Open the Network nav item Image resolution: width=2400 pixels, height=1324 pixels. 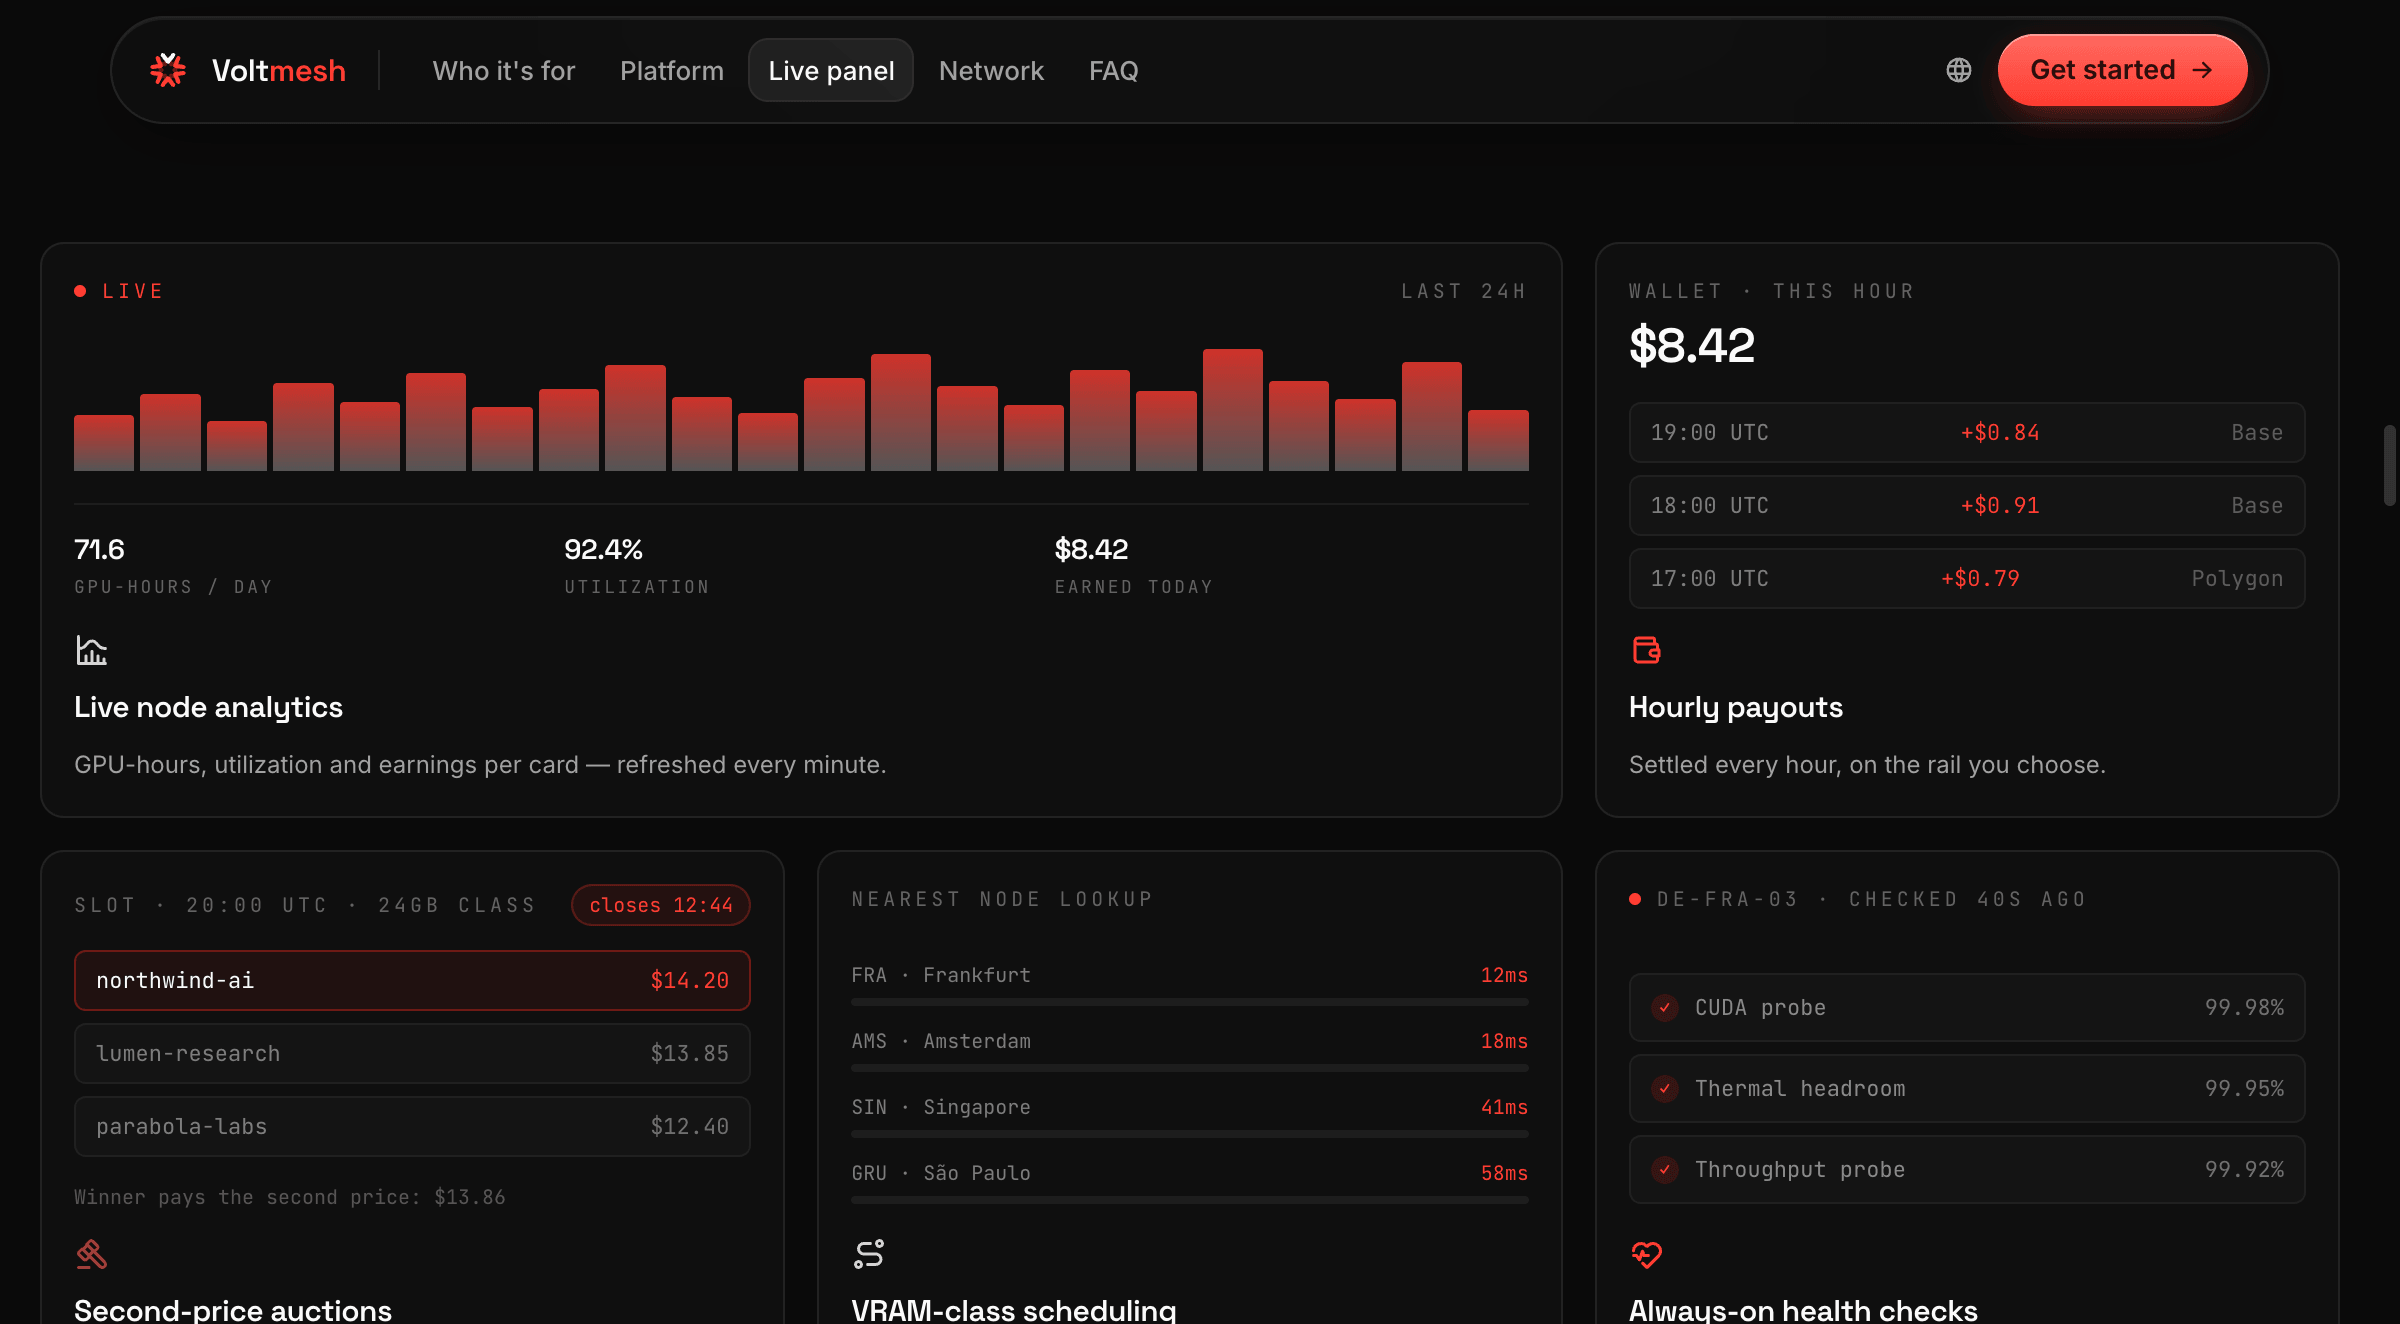(991, 70)
